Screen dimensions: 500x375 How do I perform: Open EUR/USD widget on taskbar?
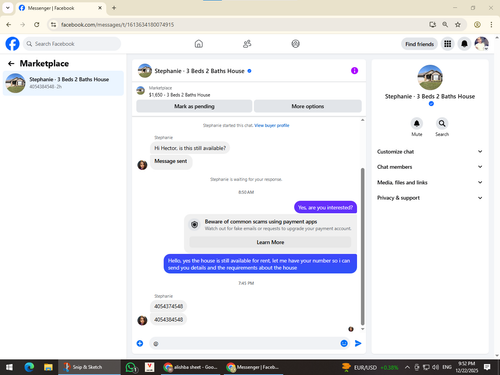(370, 367)
